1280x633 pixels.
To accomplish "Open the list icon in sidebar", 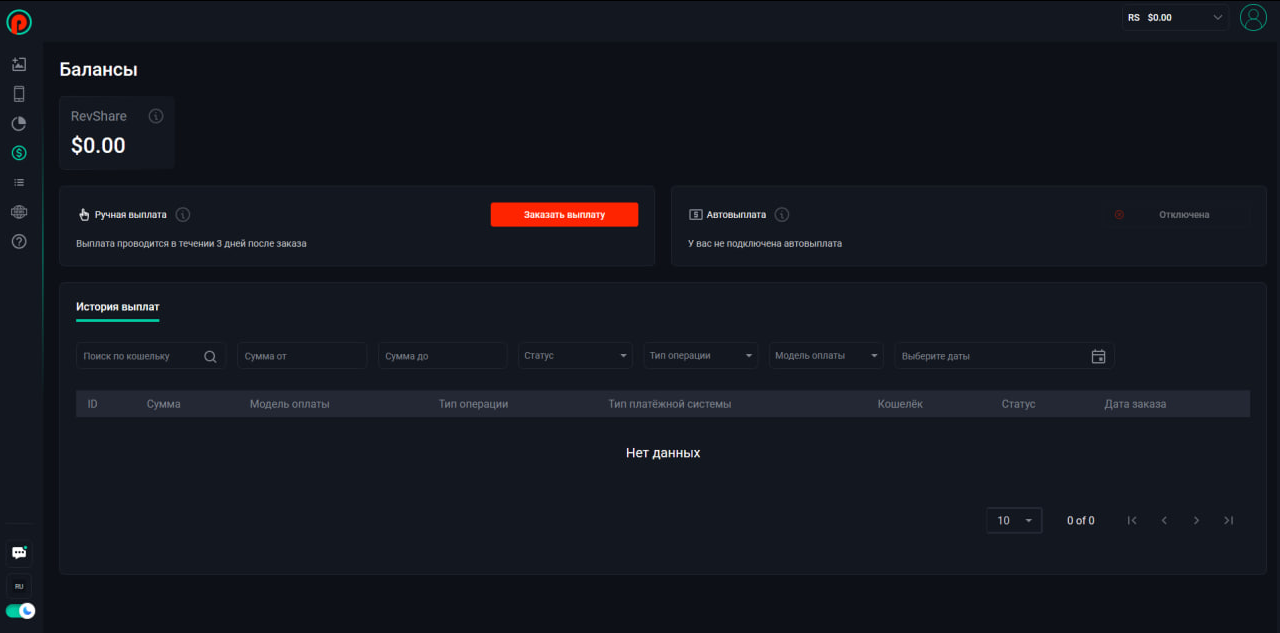I will (19, 183).
